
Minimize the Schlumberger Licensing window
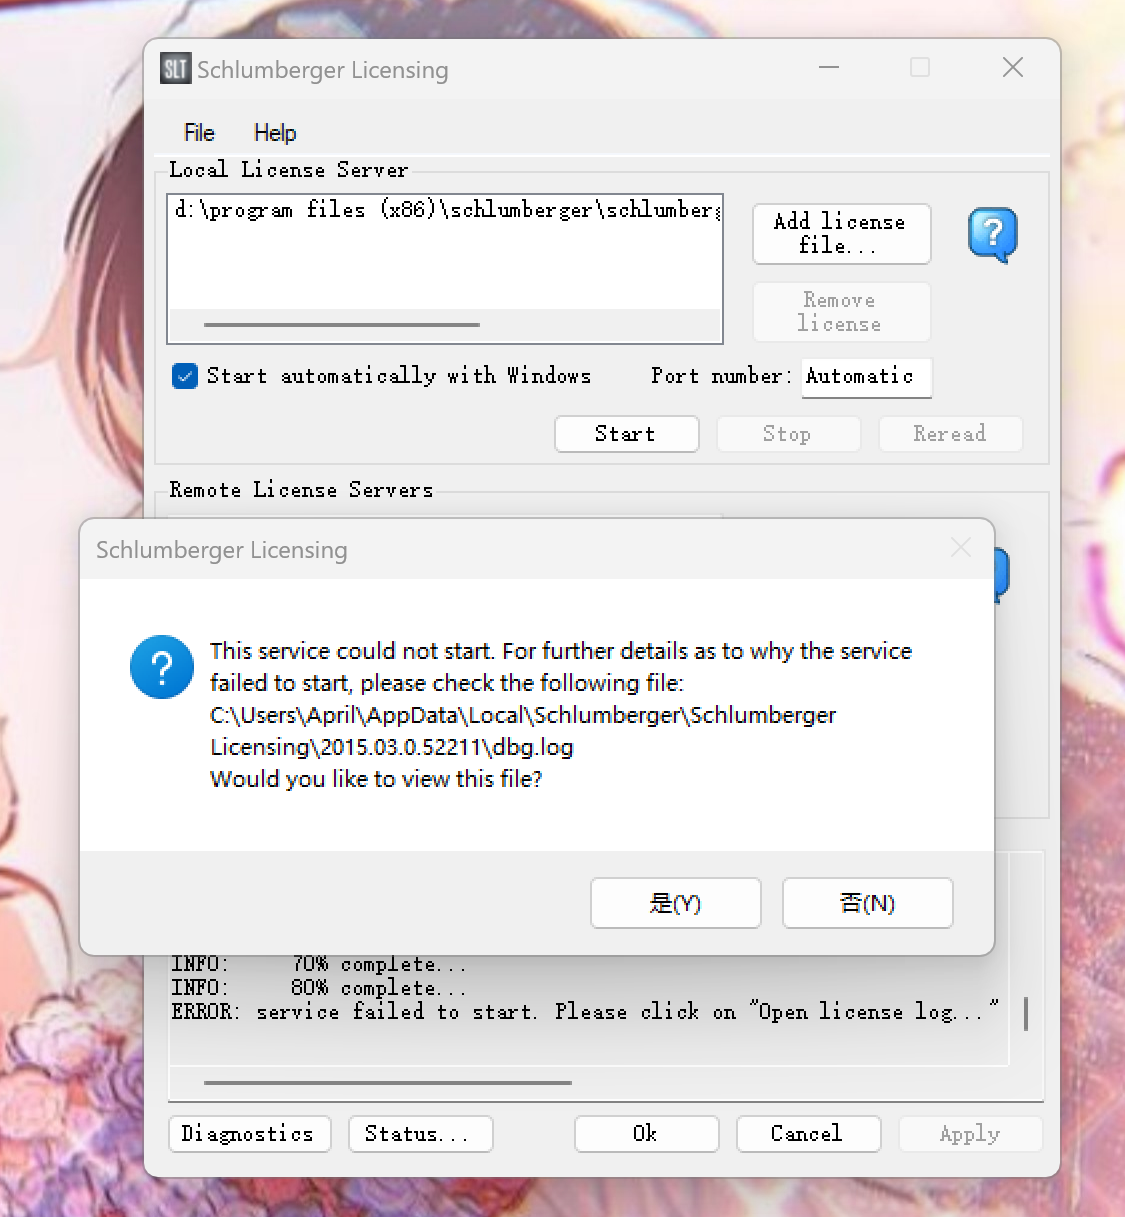[829, 67]
